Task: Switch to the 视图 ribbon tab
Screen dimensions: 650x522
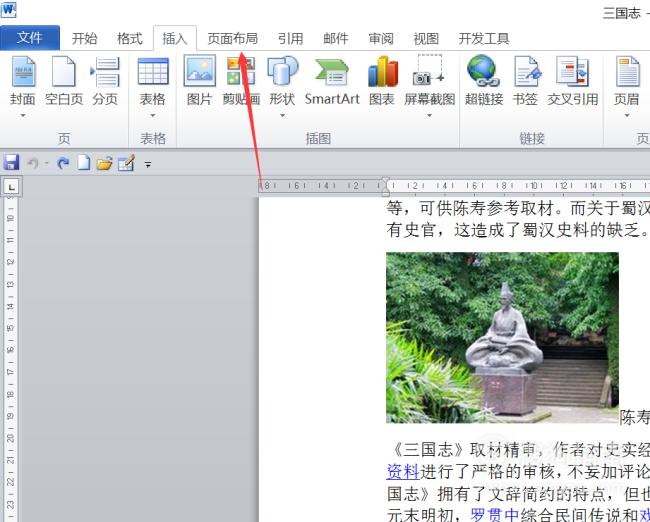Action: [x=426, y=39]
